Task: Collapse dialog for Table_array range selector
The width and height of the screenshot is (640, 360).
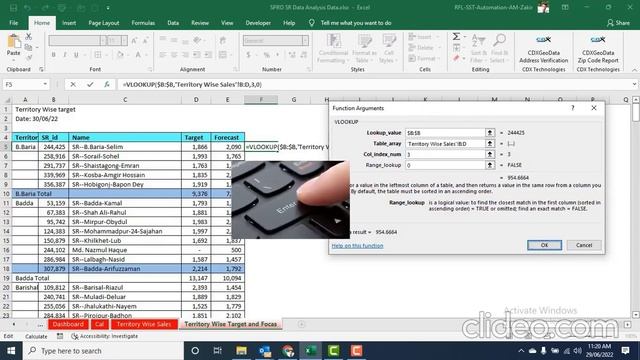Action: 490,144
